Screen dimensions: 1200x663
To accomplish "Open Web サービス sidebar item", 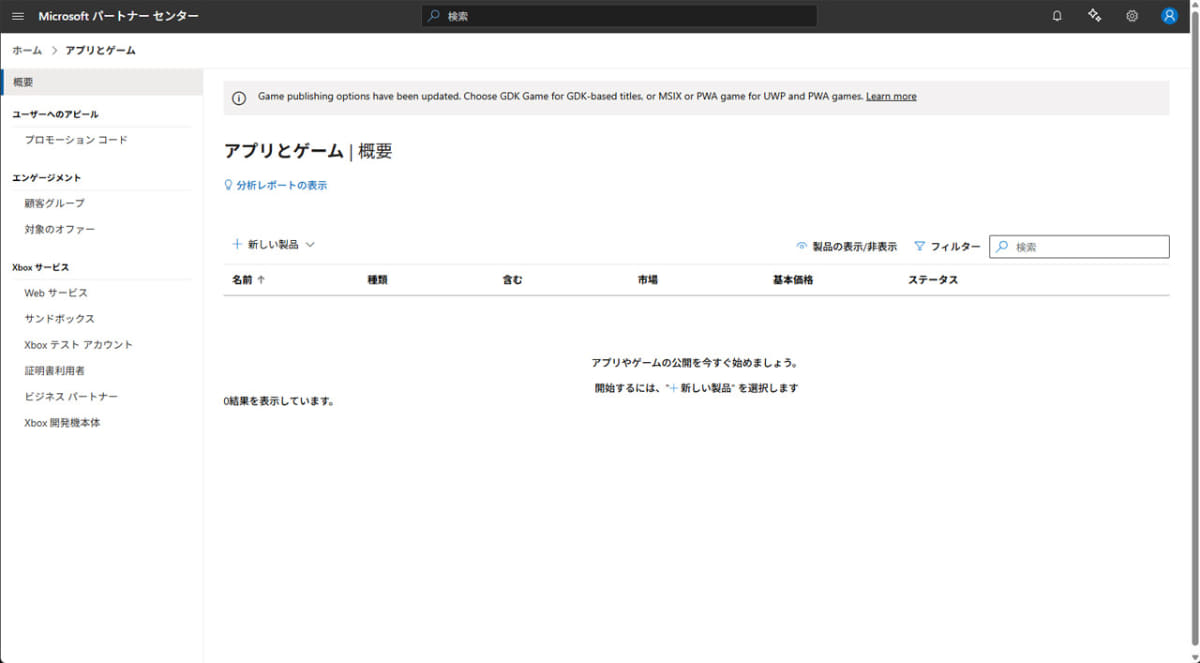I will click(56, 293).
